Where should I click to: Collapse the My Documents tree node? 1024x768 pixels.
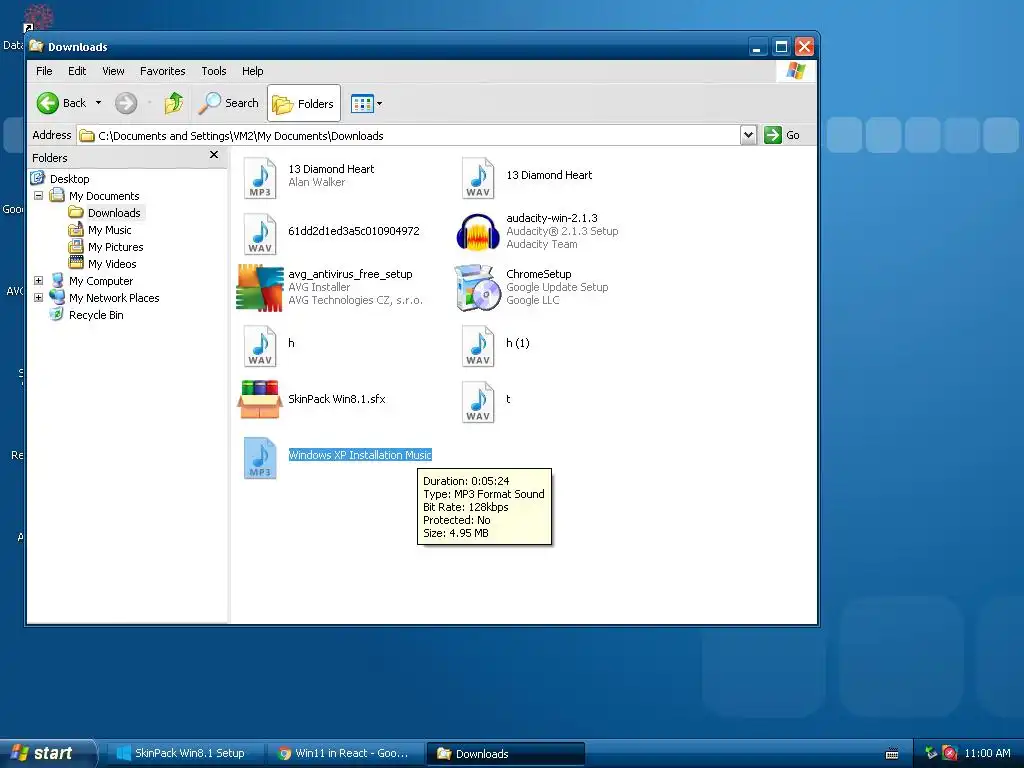point(39,195)
